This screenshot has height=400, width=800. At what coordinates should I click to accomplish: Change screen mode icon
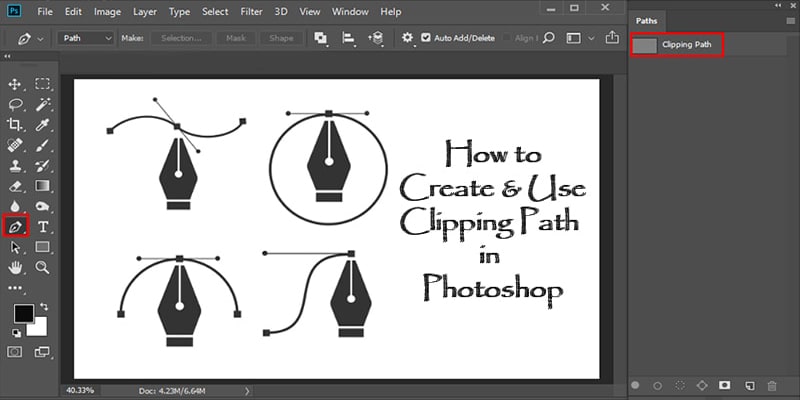(x=42, y=352)
